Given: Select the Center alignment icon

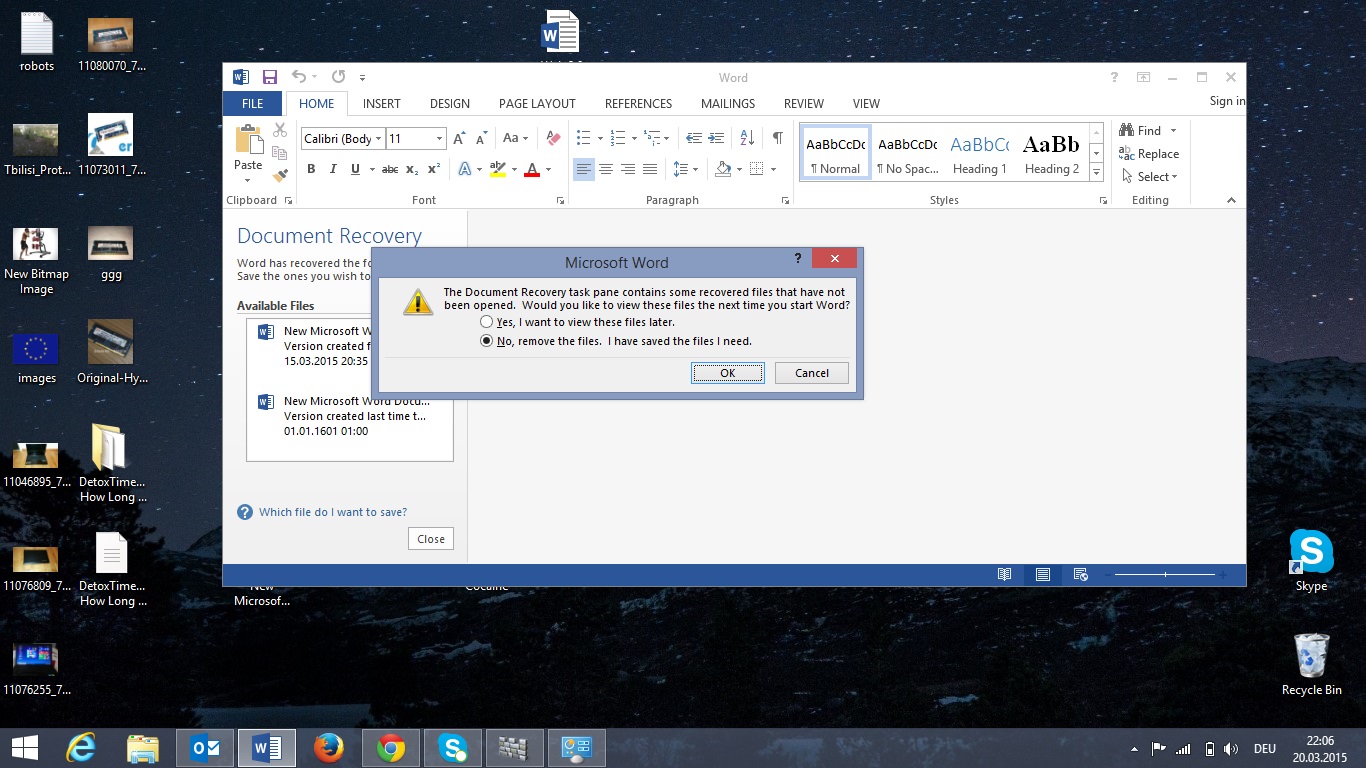Looking at the screenshot, I should [606, 169].
